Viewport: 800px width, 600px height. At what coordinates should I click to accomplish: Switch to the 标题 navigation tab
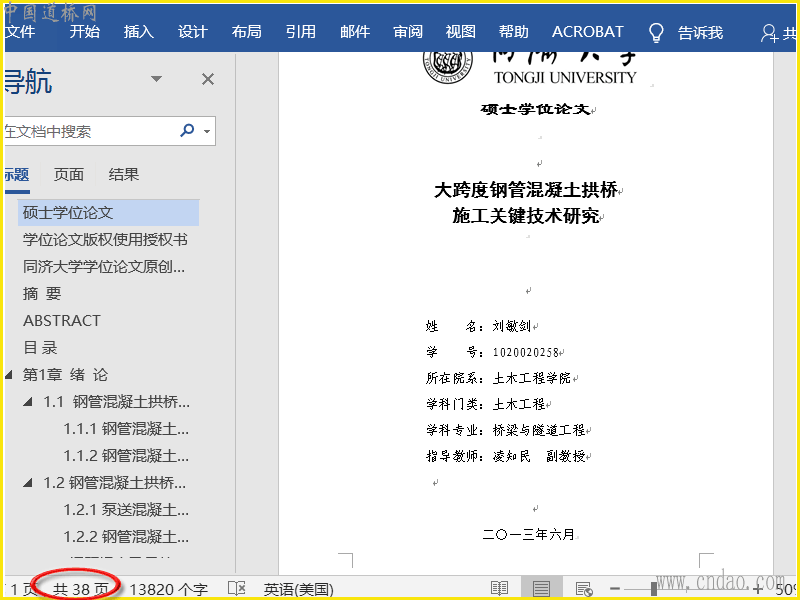pos(17,175)
